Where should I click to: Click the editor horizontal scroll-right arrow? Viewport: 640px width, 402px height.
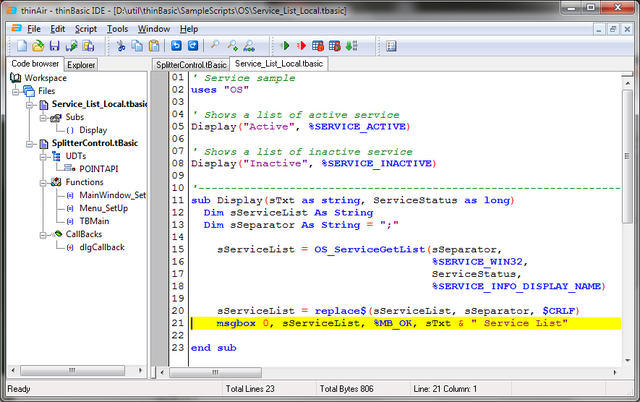[x=615, y=372]
